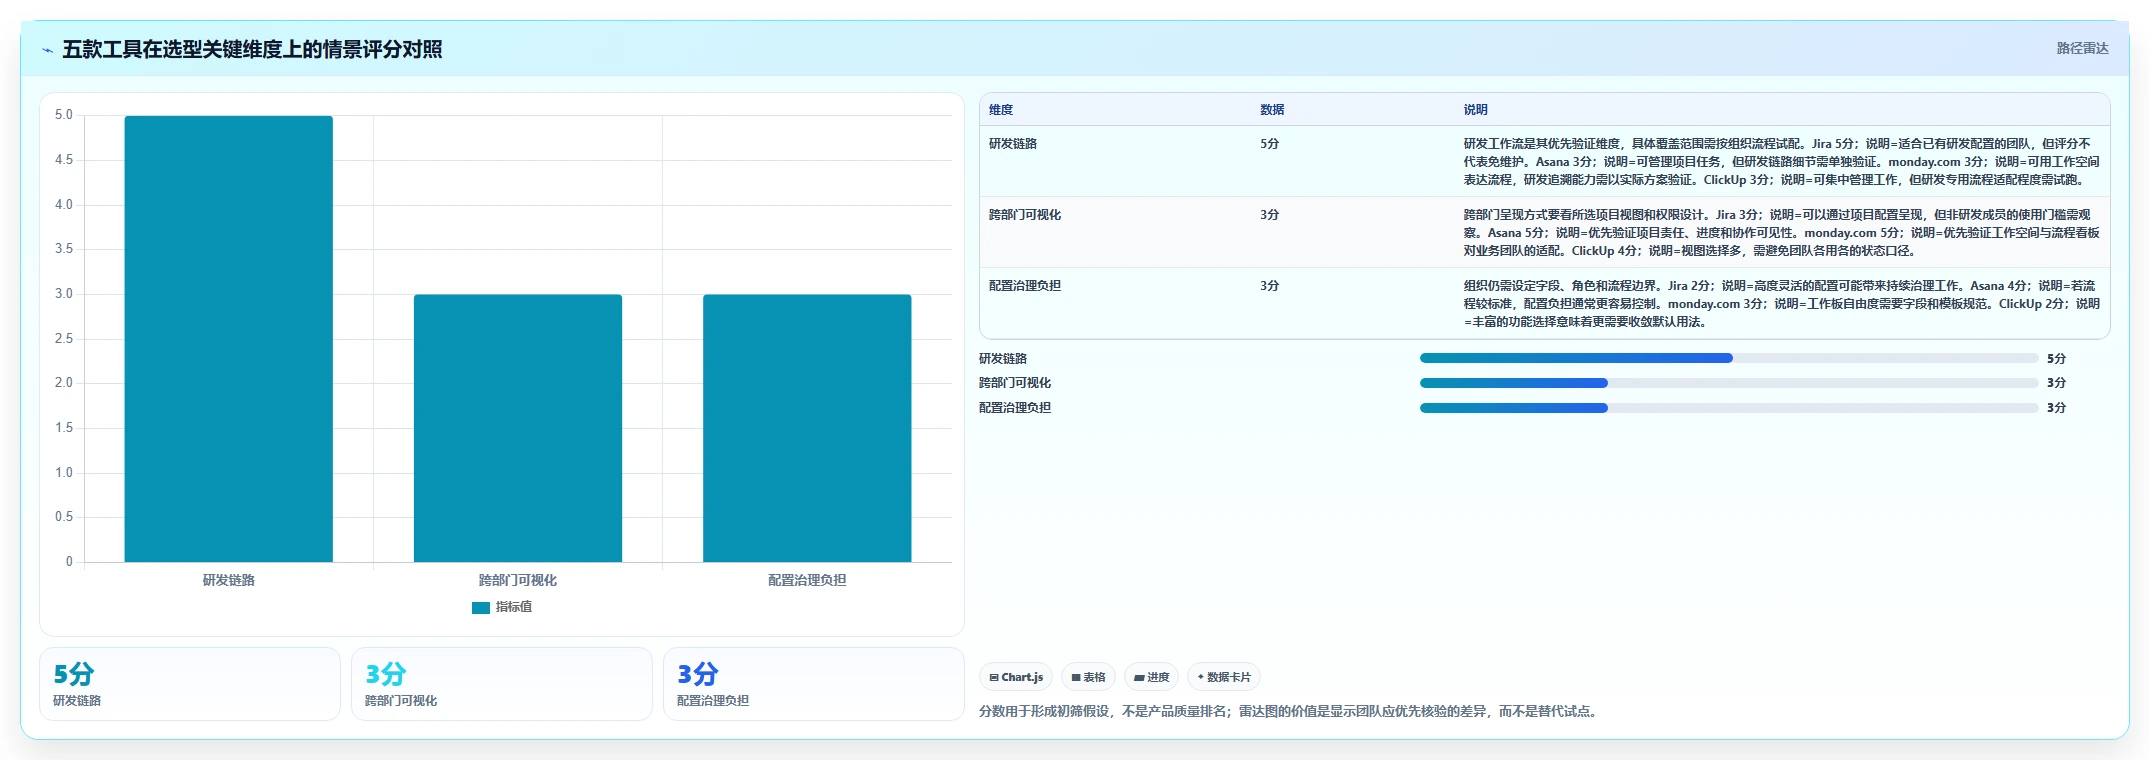Viewport: 2150px width, 760px height.
Task: Click the 配置治理负担 x-axis label
Action: click(807, 580)
